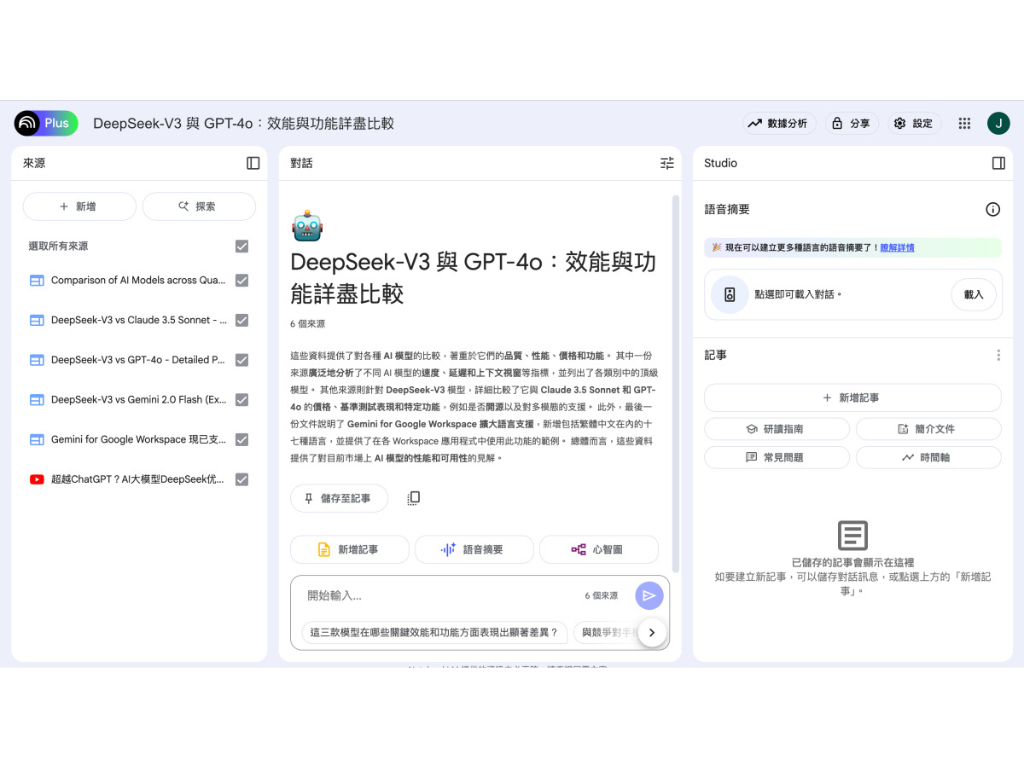Open source 'DeepSeek-V3 vs GPT-4o - Detailed P...'

[x=138, y=360]
